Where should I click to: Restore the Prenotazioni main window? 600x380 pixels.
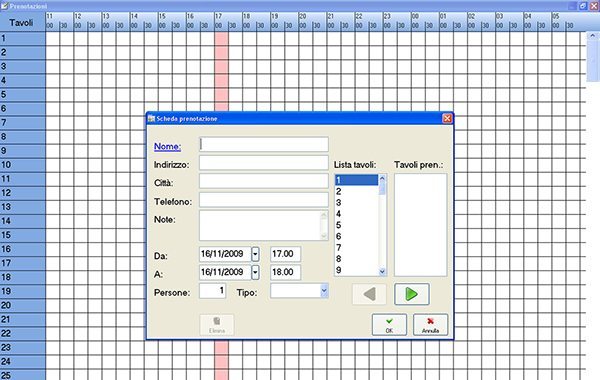point(582,6)
